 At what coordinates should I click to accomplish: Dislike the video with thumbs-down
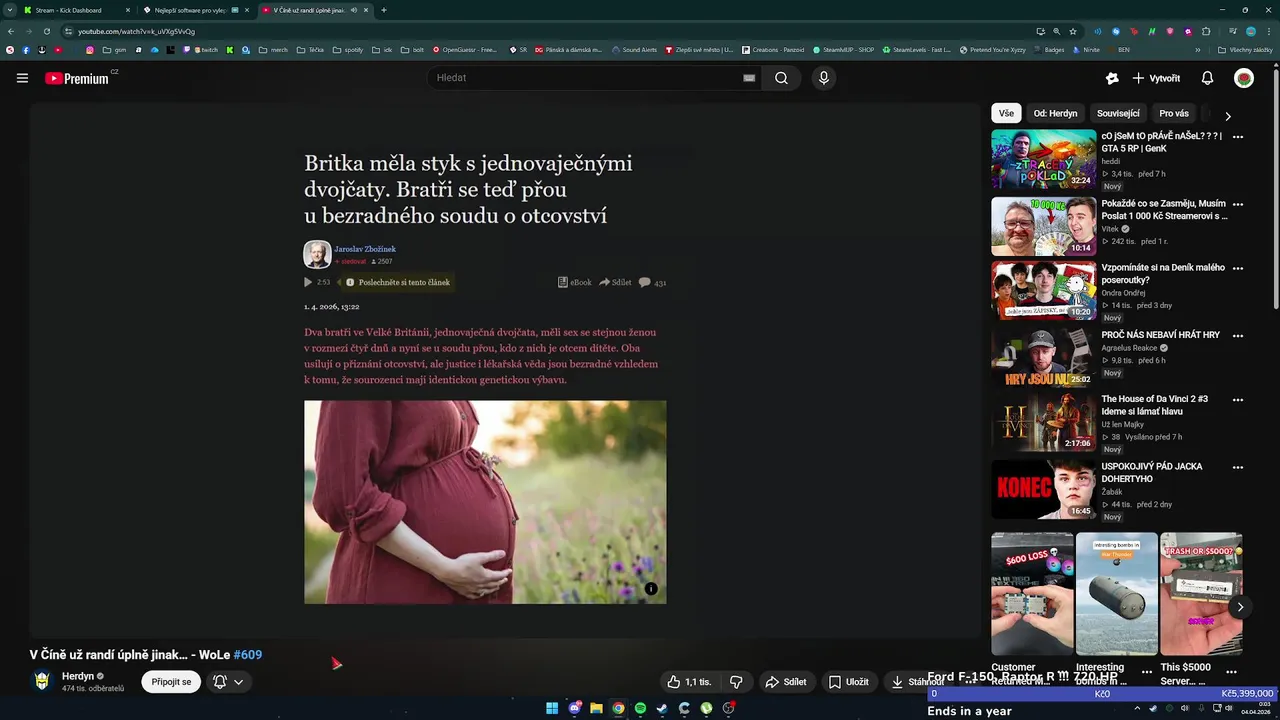tap(736, 682)
